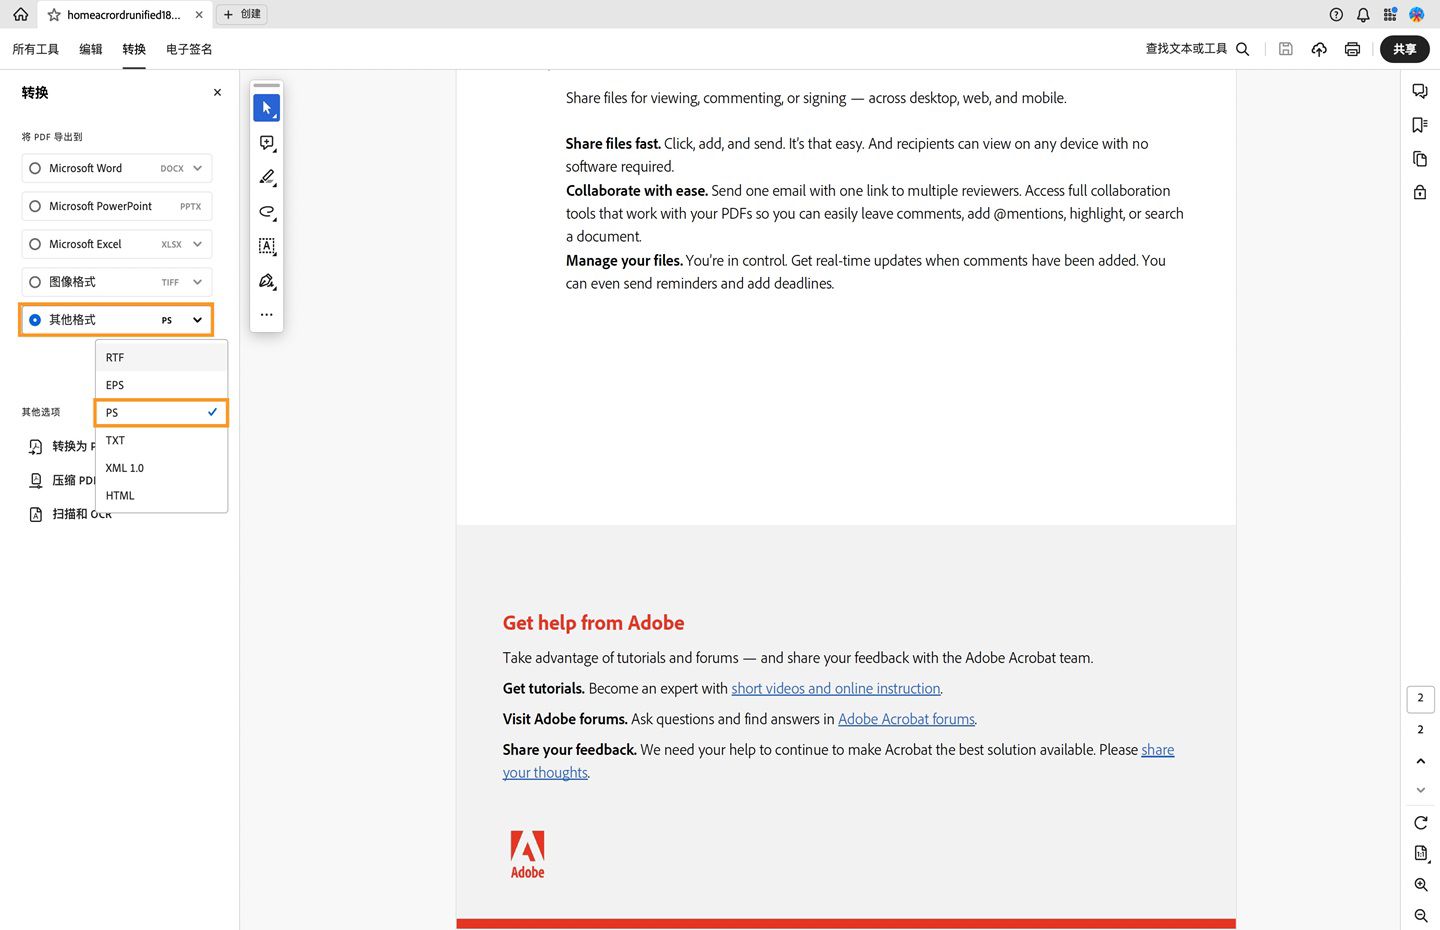Go to the Home icon
This screenshot has height=930, width=1440.
click(x=20, y=14)
